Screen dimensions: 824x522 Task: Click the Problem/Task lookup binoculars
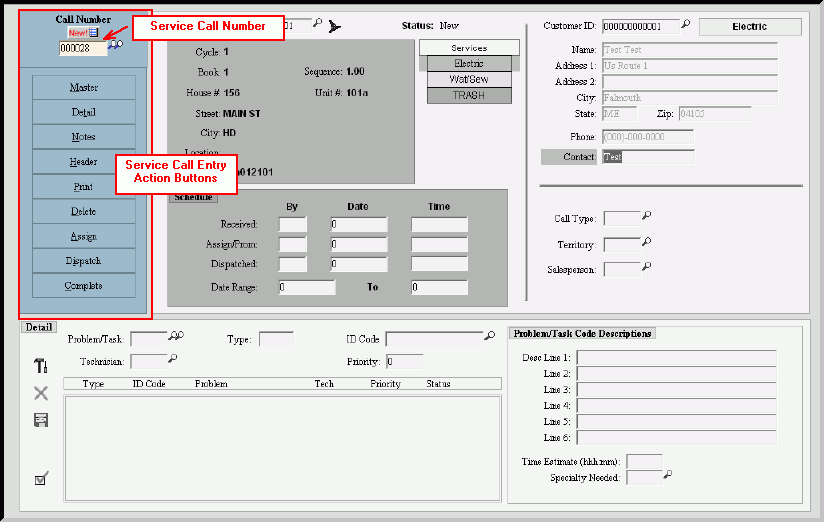(177, 337)
